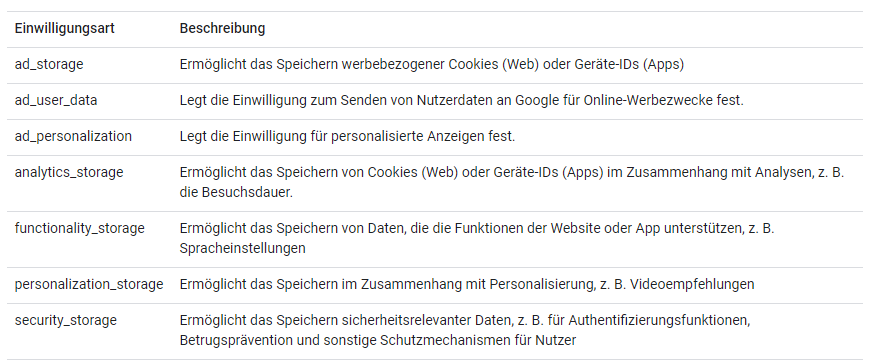The image size is (878, 364).
Task: Click the ad_storage description about werbebezogener Cookies
Action: pyautogui.click(x=432, y=64)
